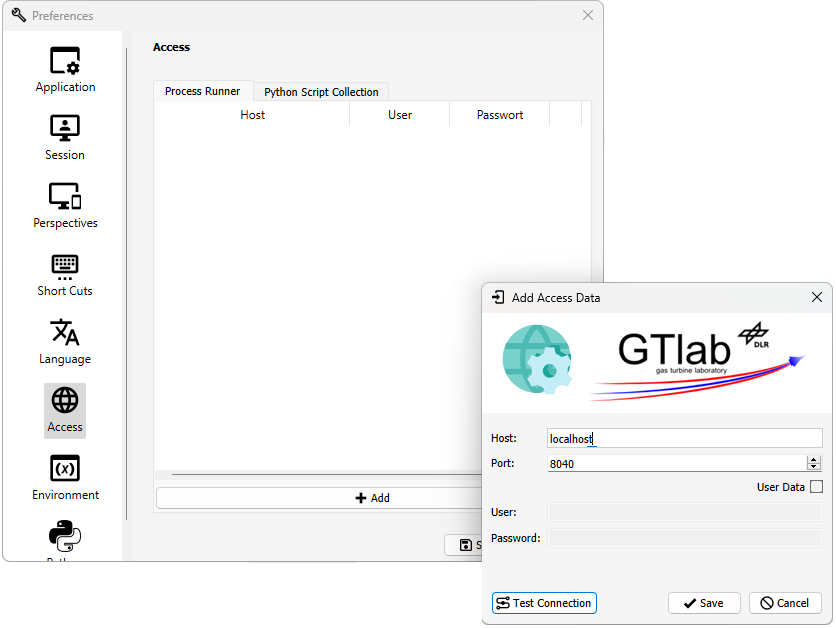
Task: Click the horizontal scrollbar of the access table
Action: click(x=326, y=474)
